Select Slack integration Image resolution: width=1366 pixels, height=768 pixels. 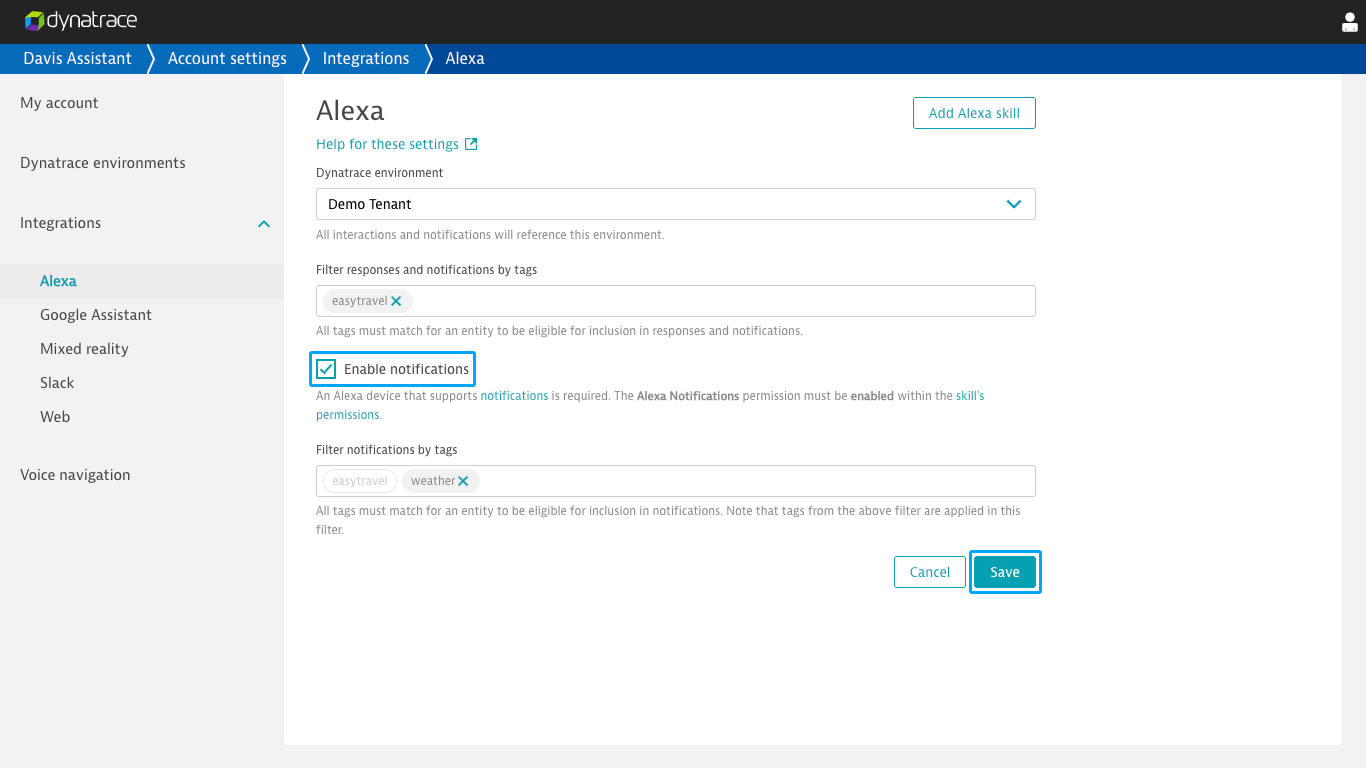tap(57, 383)
